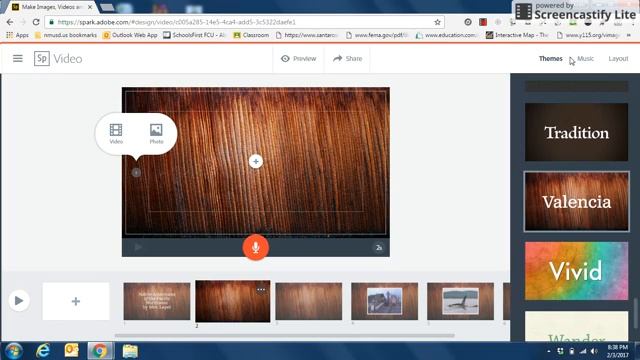Image resolution: width=640 pixels, height=360 pixels.
Task: Open the Apps bookmarks shortcut
Action: tap(18, 35)
